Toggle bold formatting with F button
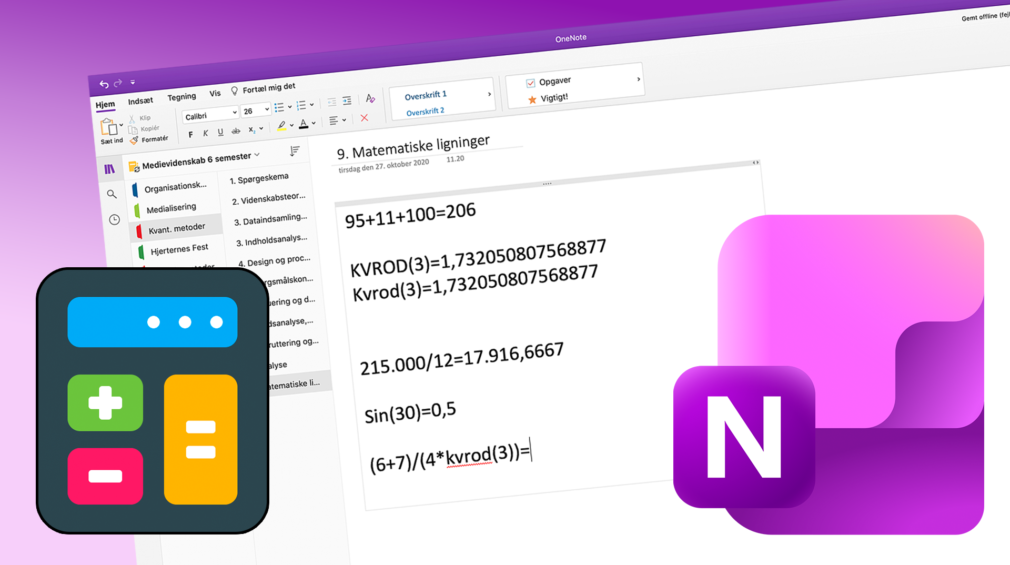This screenshot has width=1010, height=565. [x=191, y=134]
